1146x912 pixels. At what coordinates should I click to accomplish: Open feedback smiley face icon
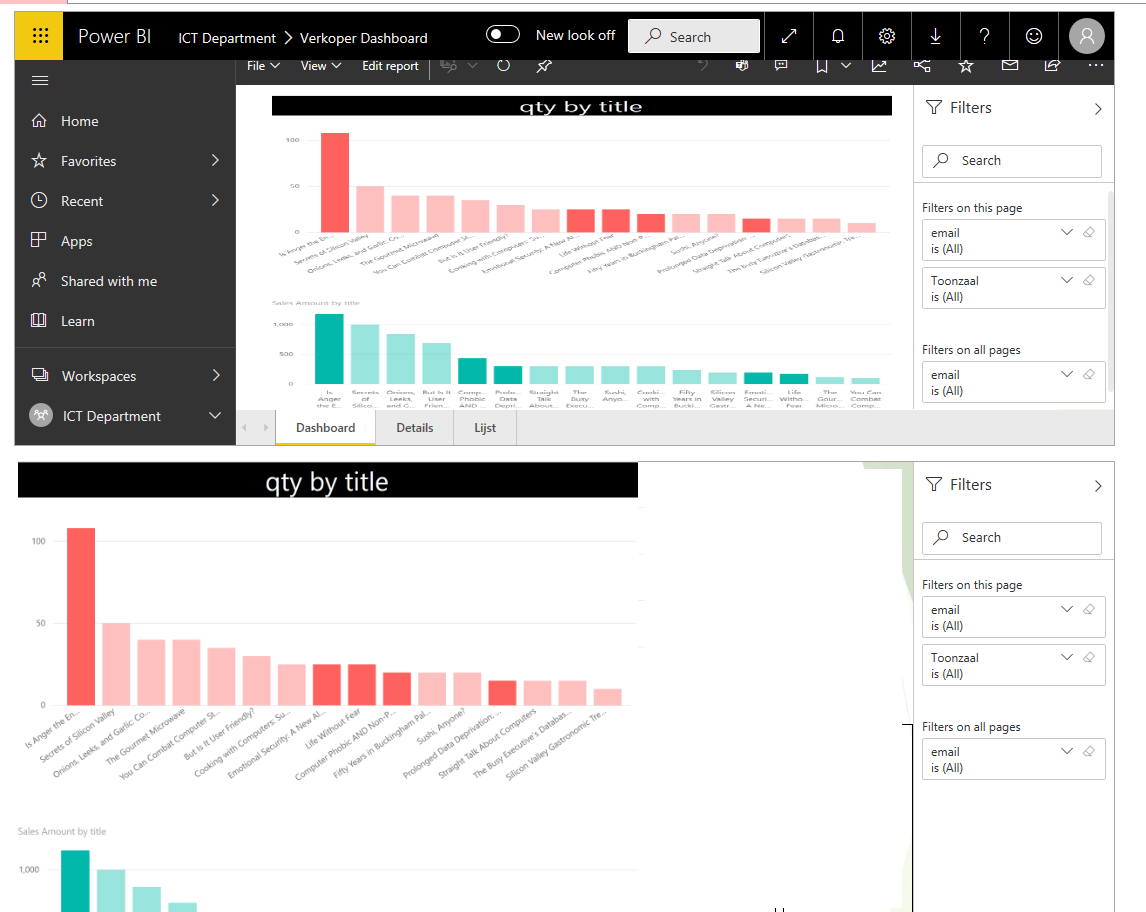coord(1033,36)
